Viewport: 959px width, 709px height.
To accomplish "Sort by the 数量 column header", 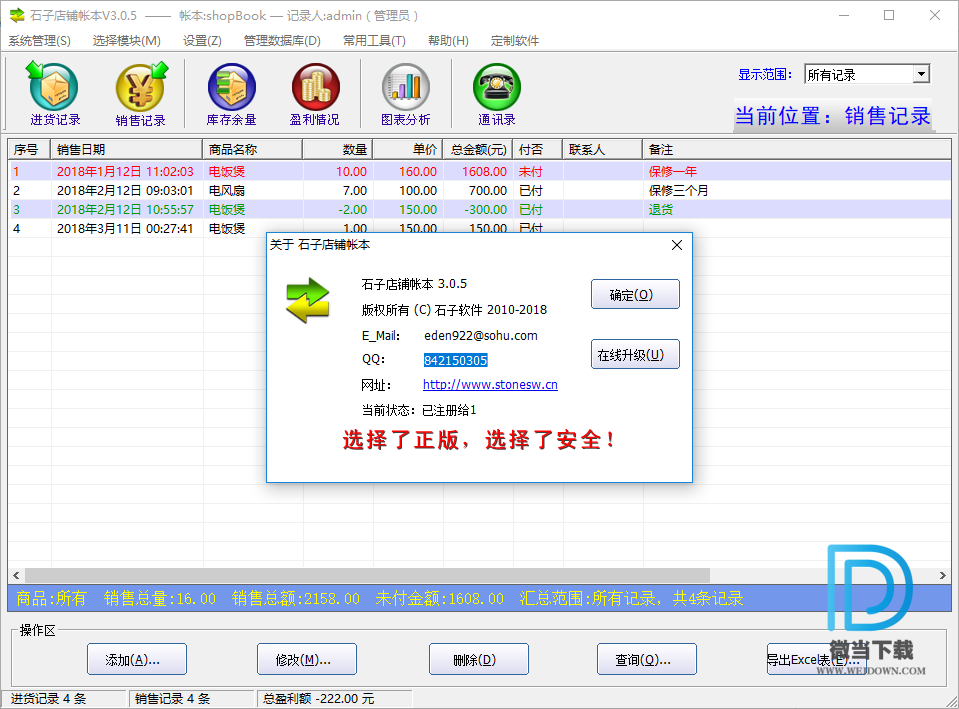I will [x=338, y=149].
